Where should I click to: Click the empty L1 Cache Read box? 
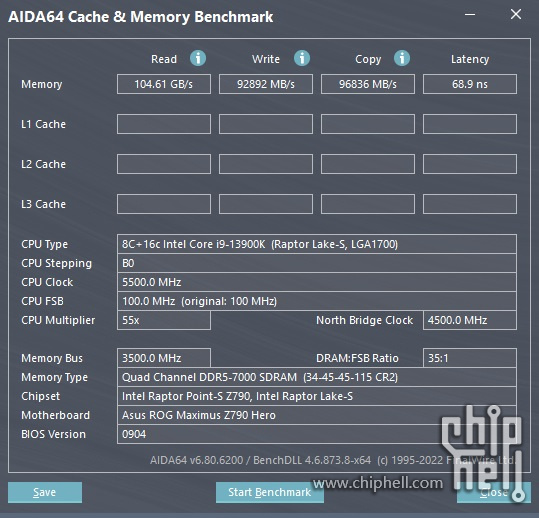[x=164, y=124]
